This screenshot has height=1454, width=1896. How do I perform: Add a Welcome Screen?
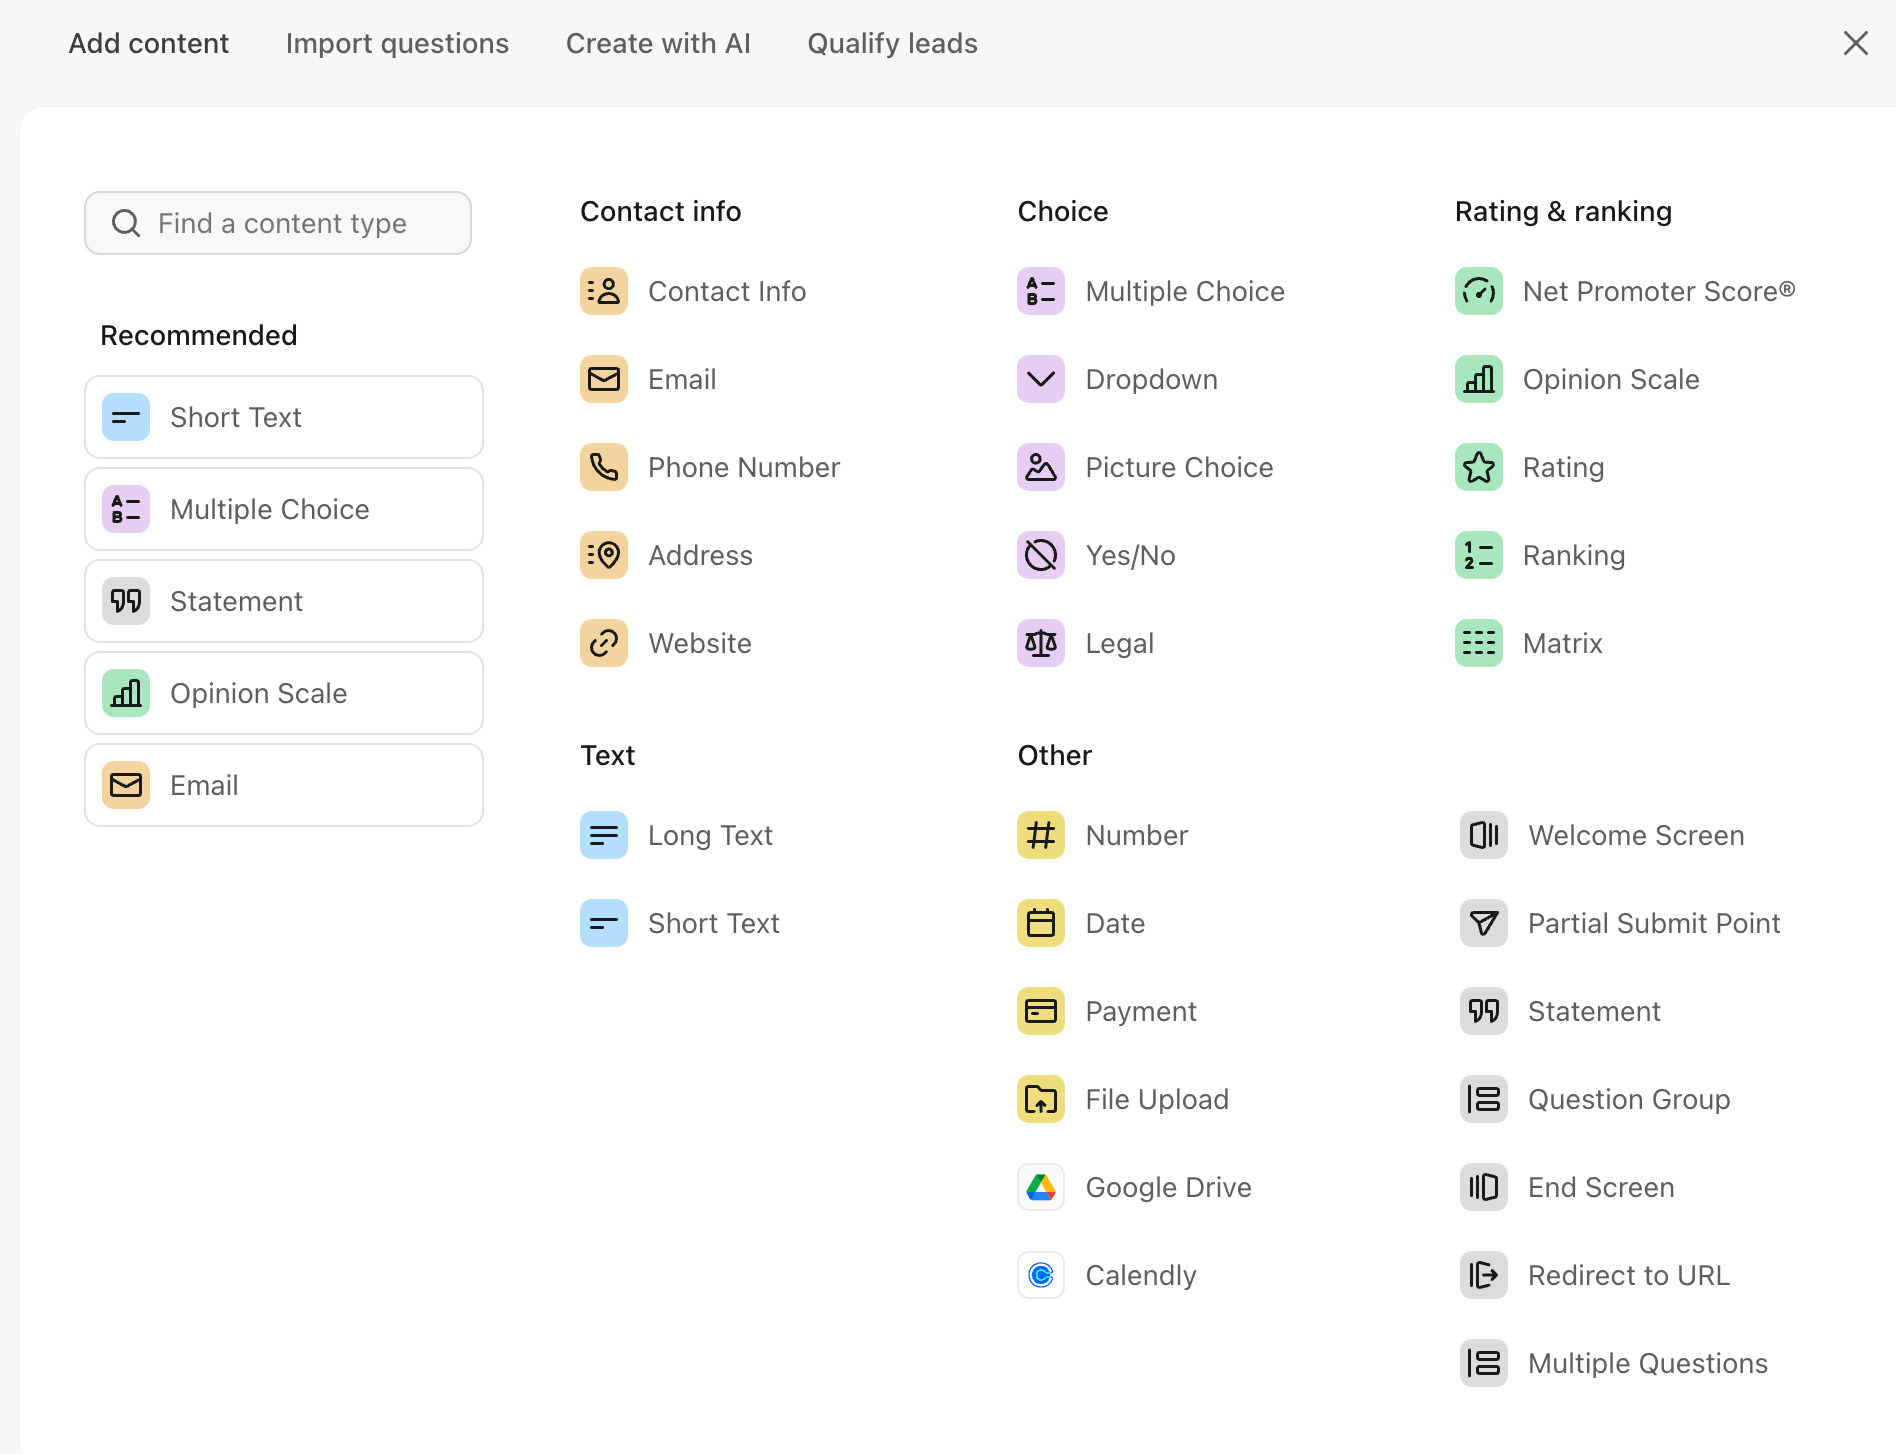[x=1602, y=835]
